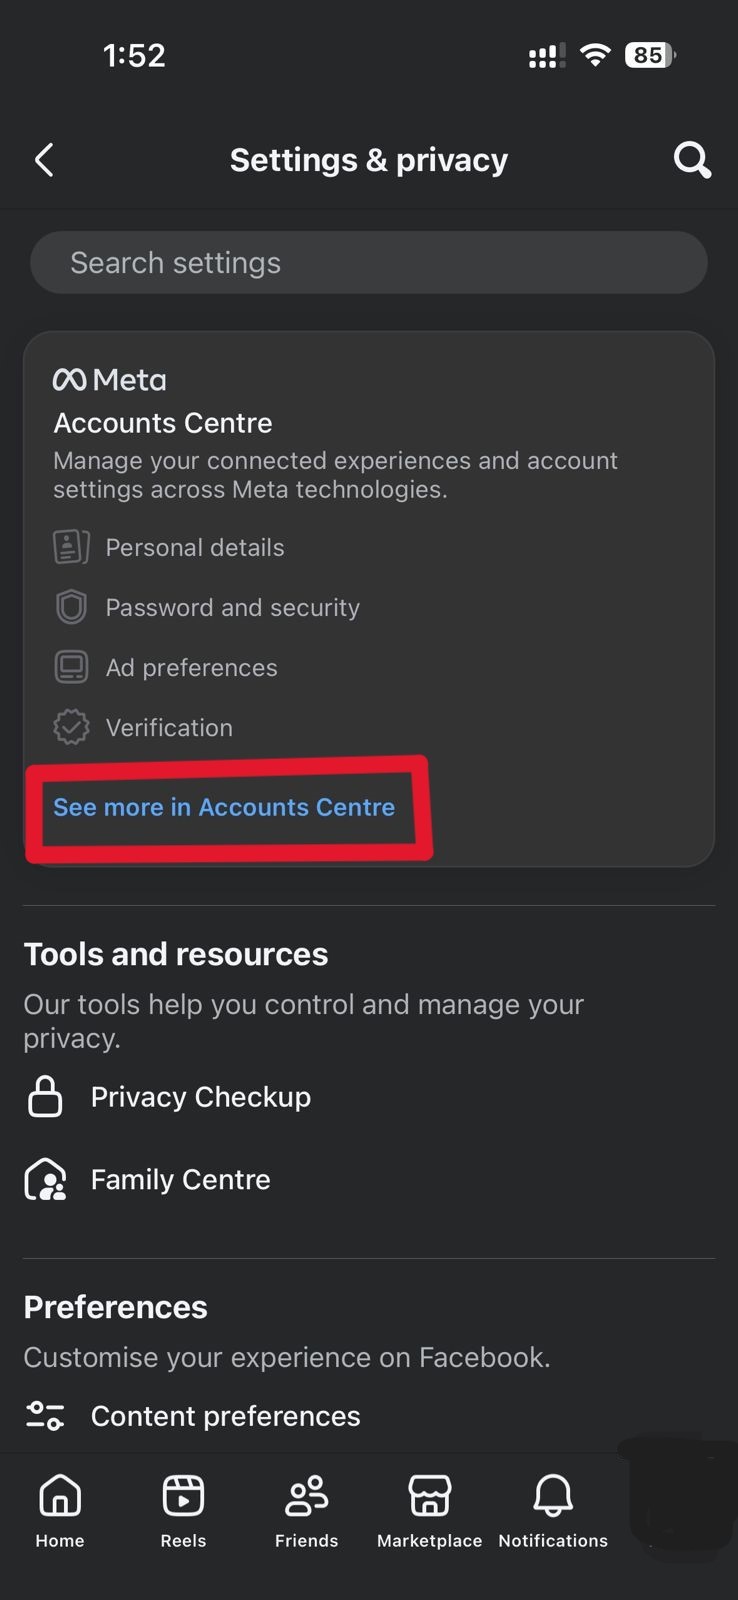
Task: Tap the back arrow icon
Action: pos(44,160)
